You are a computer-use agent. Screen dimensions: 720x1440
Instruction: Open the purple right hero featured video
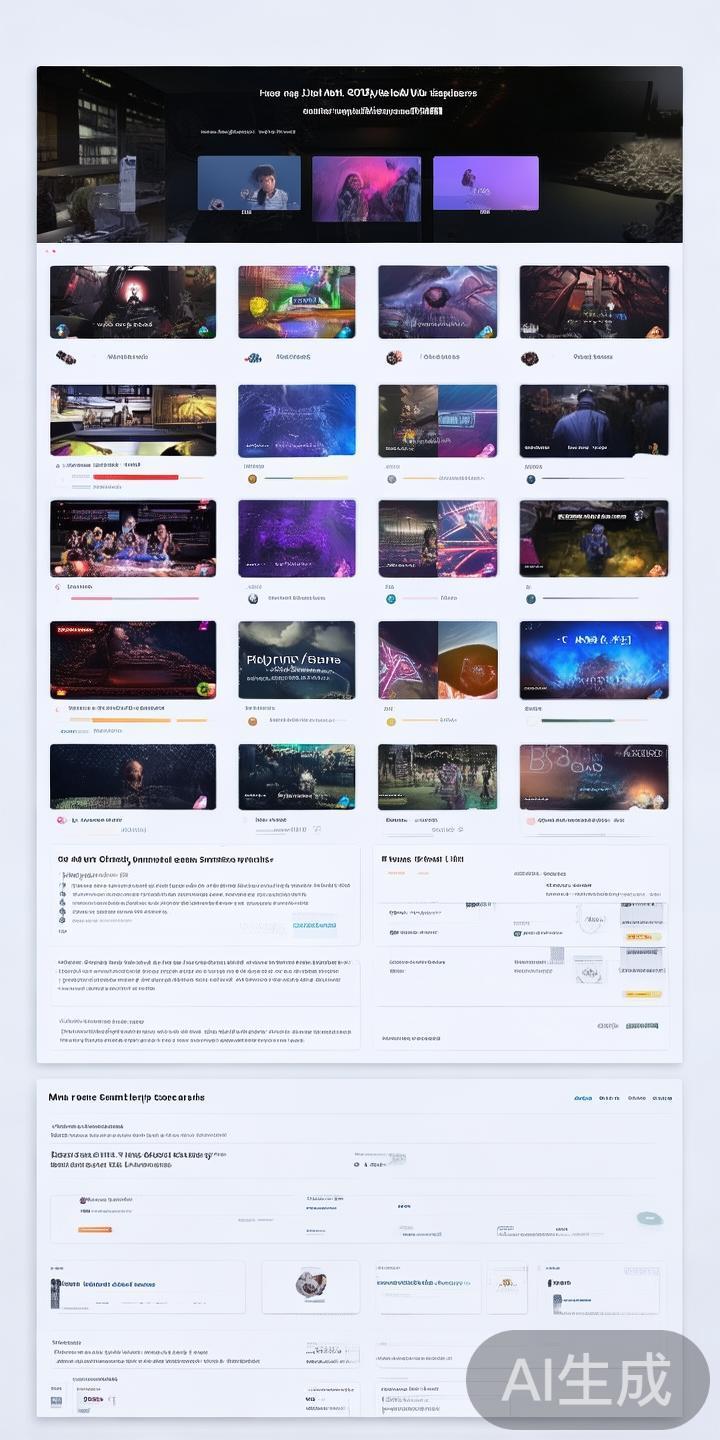(485, 183)
